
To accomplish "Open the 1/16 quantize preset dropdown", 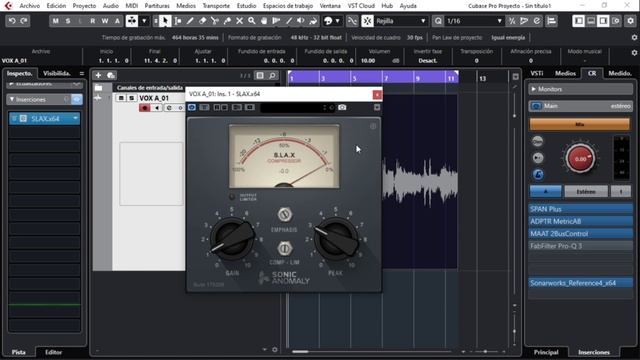I will pos(474,21).
